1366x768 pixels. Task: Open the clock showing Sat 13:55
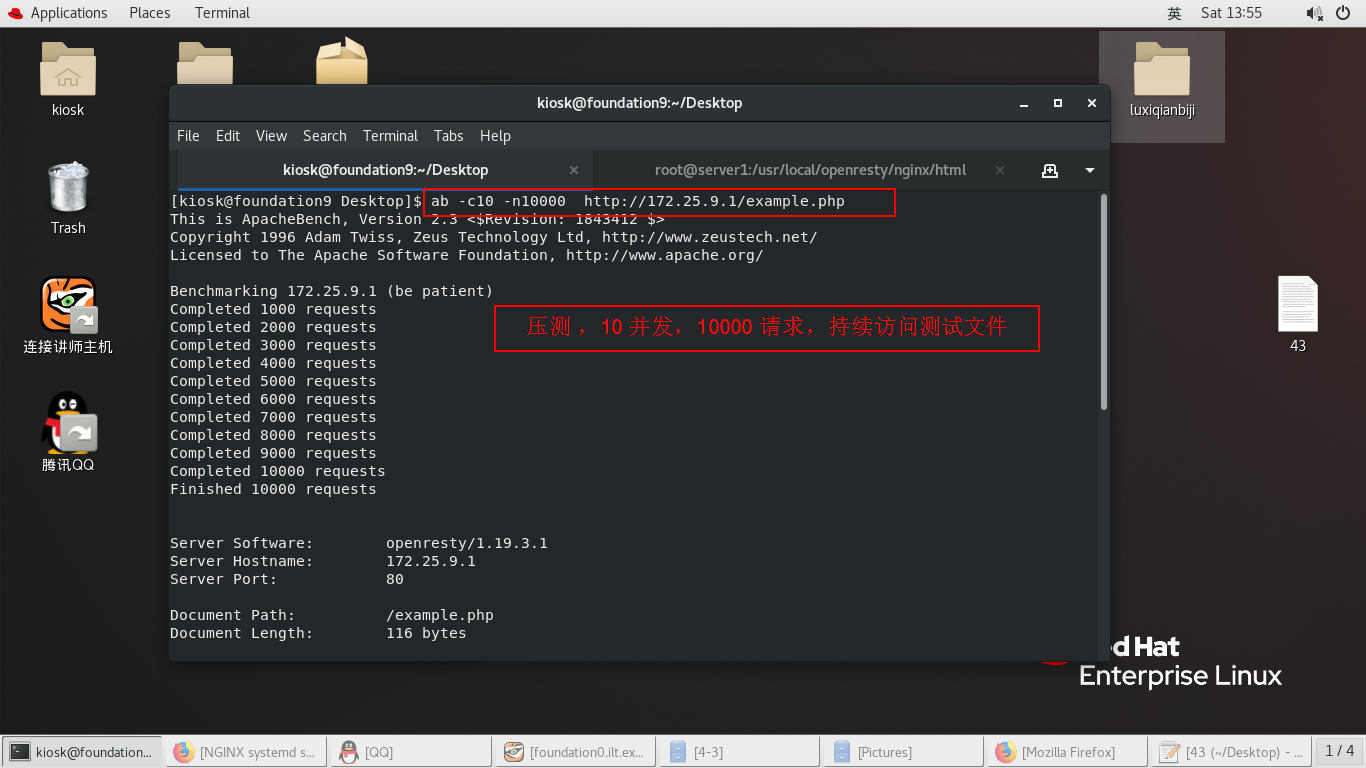[1231, 13]
